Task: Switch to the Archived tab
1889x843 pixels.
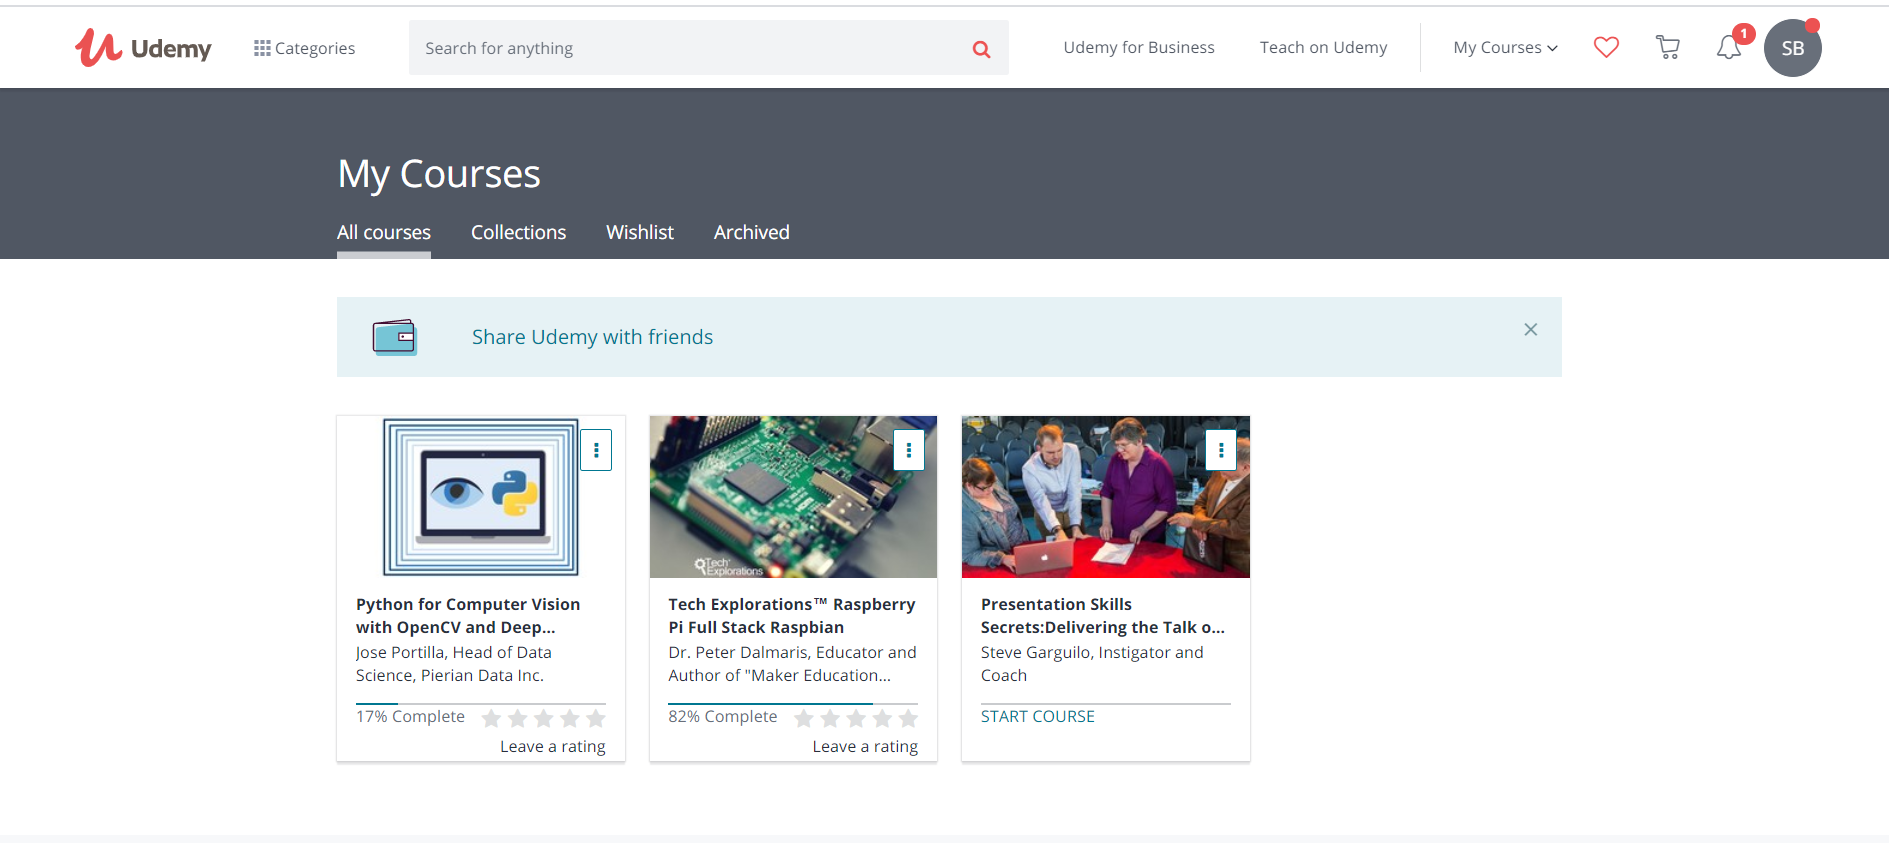Action: (752, 232)
